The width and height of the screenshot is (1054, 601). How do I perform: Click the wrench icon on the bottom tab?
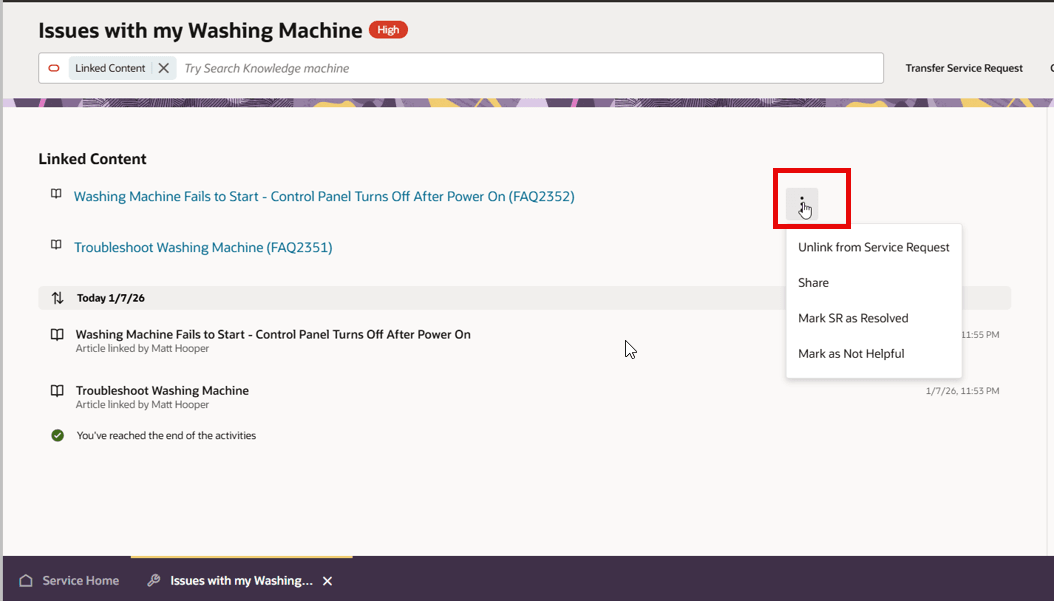[x=153, y=580]
